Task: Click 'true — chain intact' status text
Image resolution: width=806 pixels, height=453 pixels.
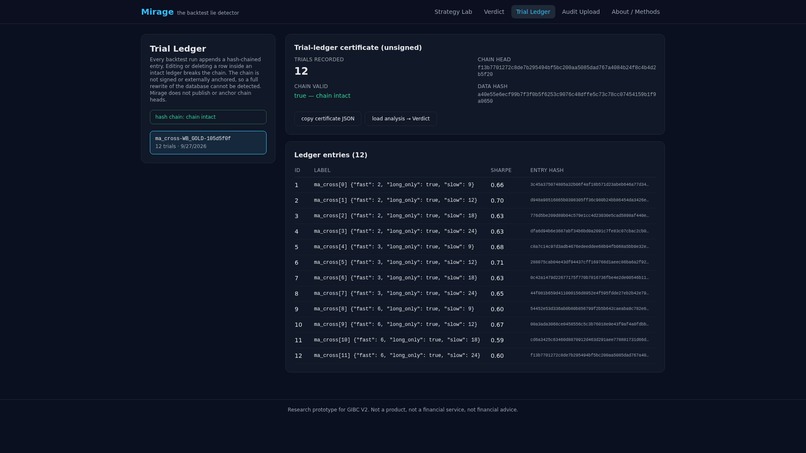Action: tap(322, 96)
